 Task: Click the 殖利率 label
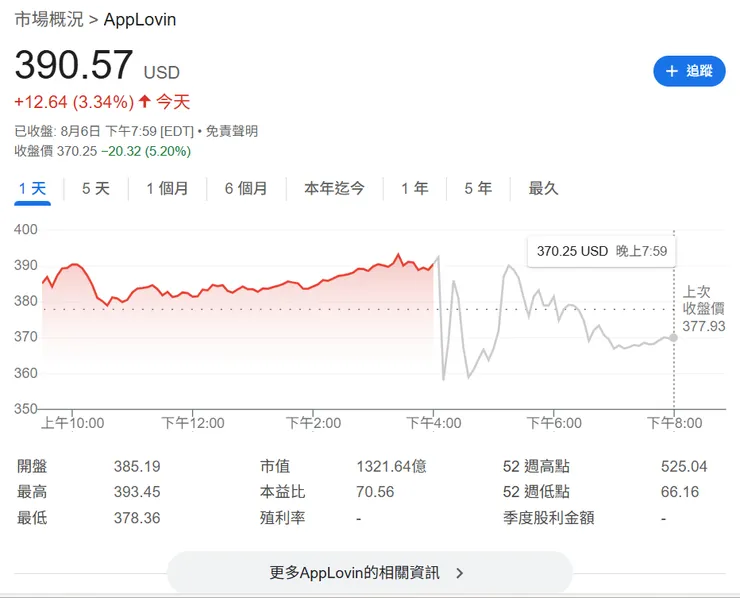coord(282,518)
